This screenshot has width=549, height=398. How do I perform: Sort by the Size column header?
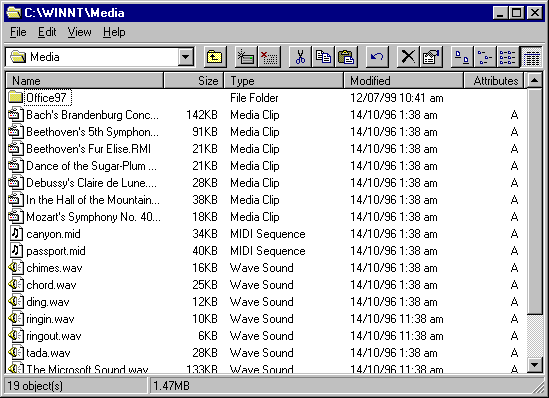click(x=194, y=81)
